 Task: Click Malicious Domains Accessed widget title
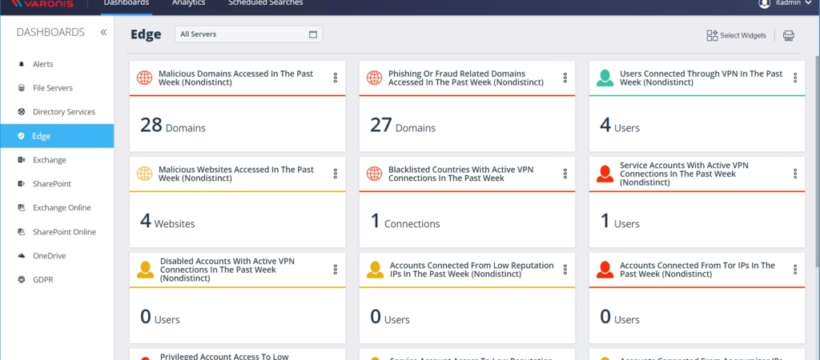[236, 78]
